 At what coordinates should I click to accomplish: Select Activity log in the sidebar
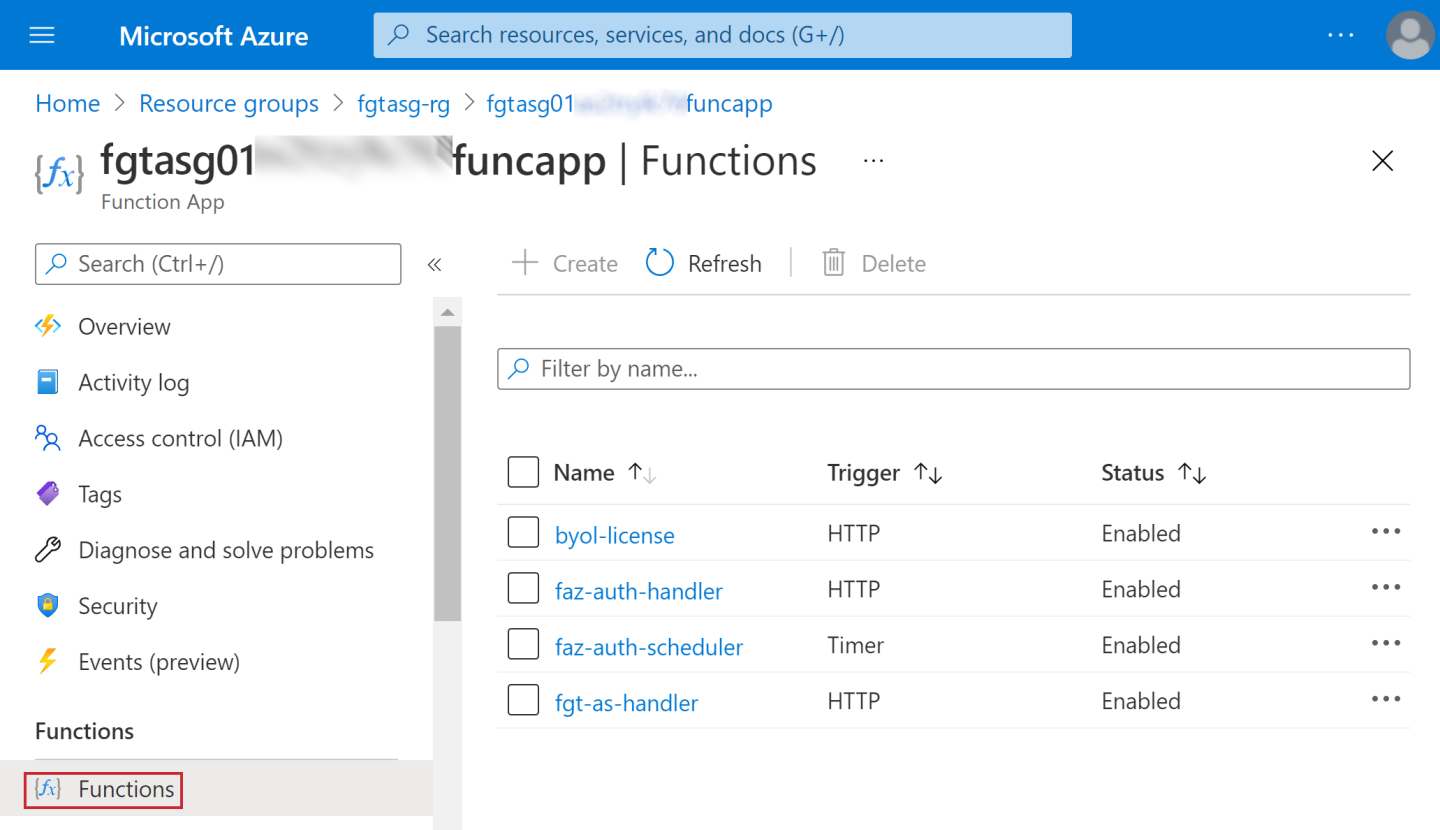pyautogui.click(x=131, y=382)
